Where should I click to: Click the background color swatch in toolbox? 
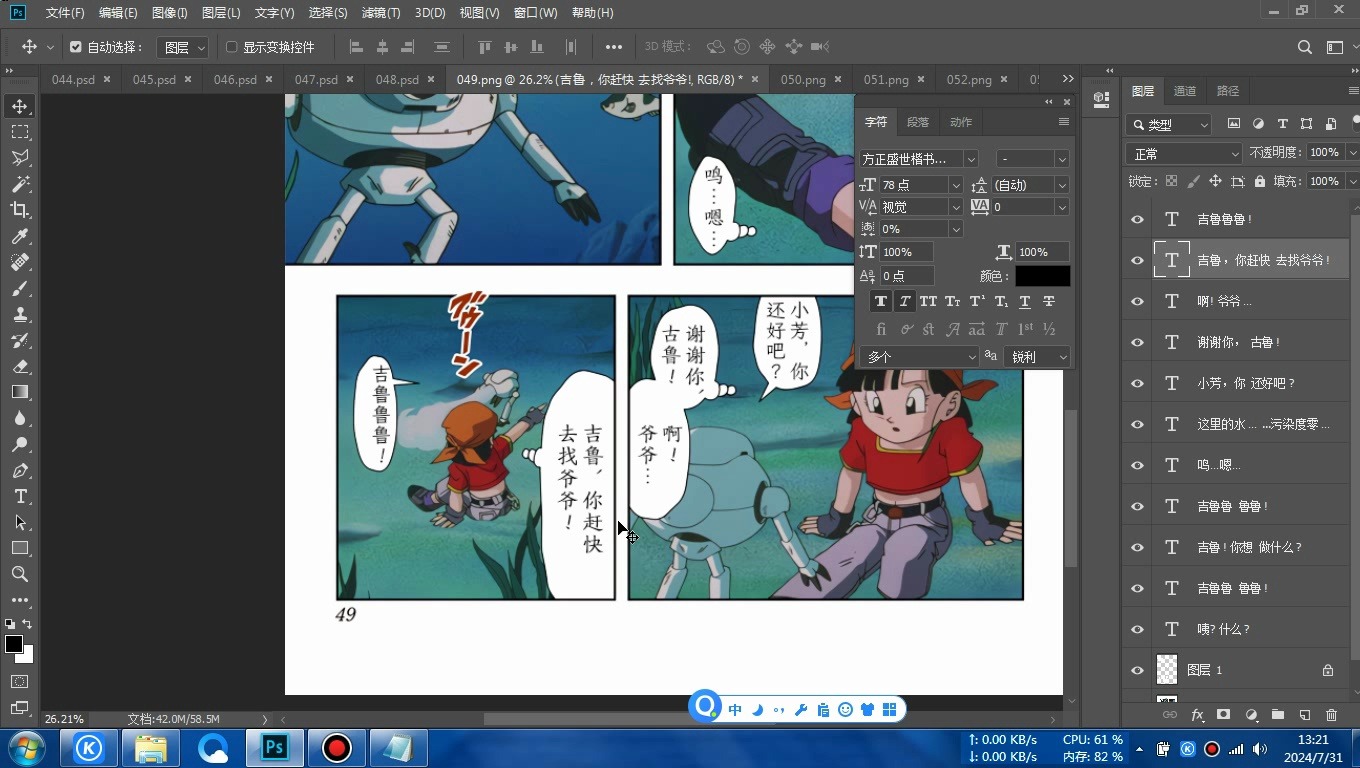27,657
